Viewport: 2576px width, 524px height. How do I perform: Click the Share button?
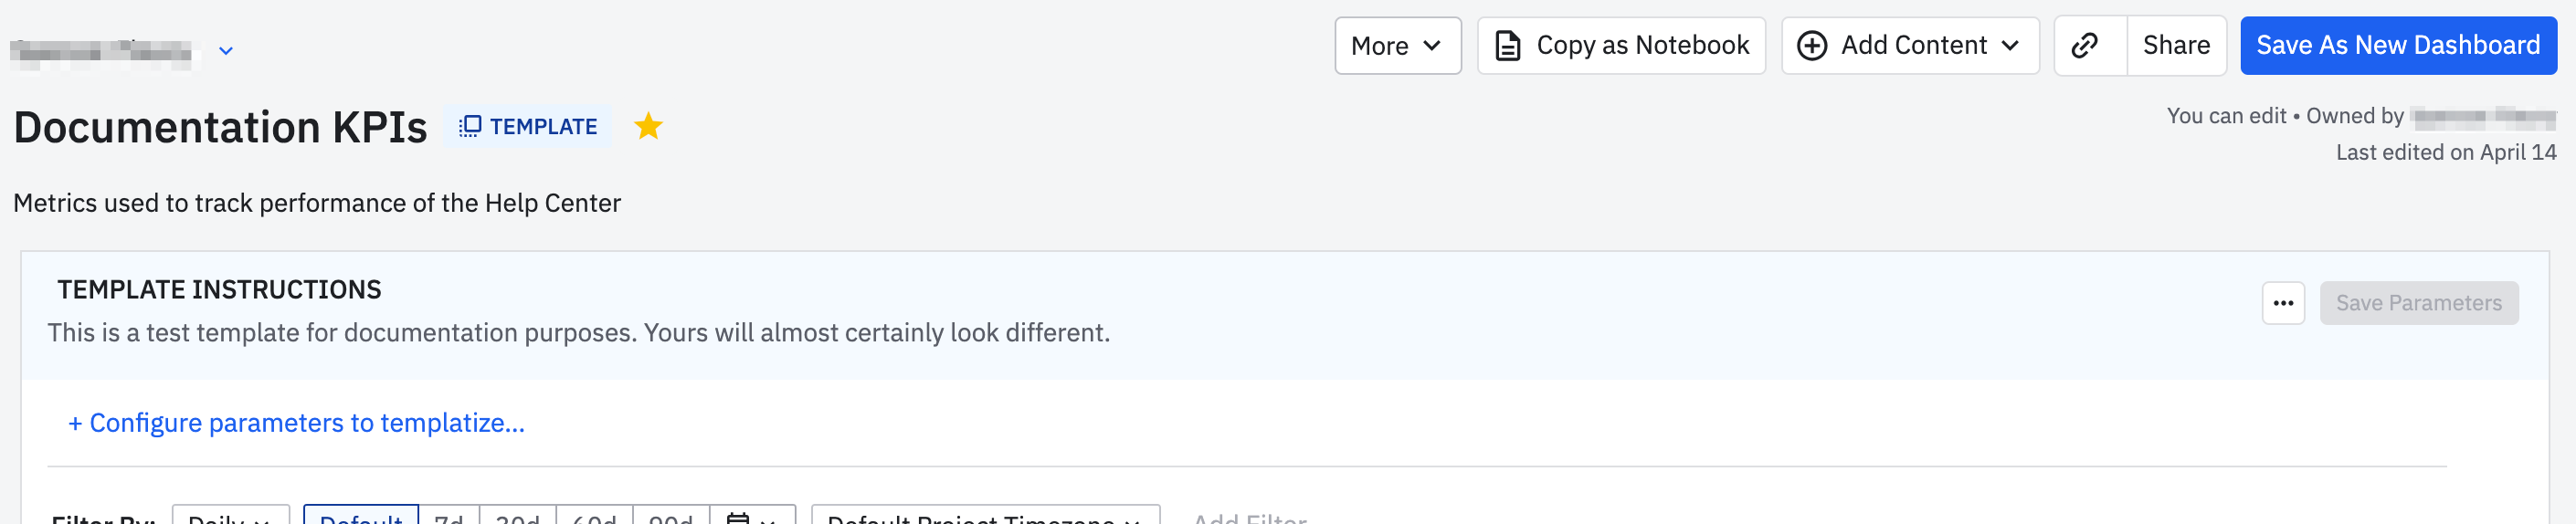coord(2176,45)
